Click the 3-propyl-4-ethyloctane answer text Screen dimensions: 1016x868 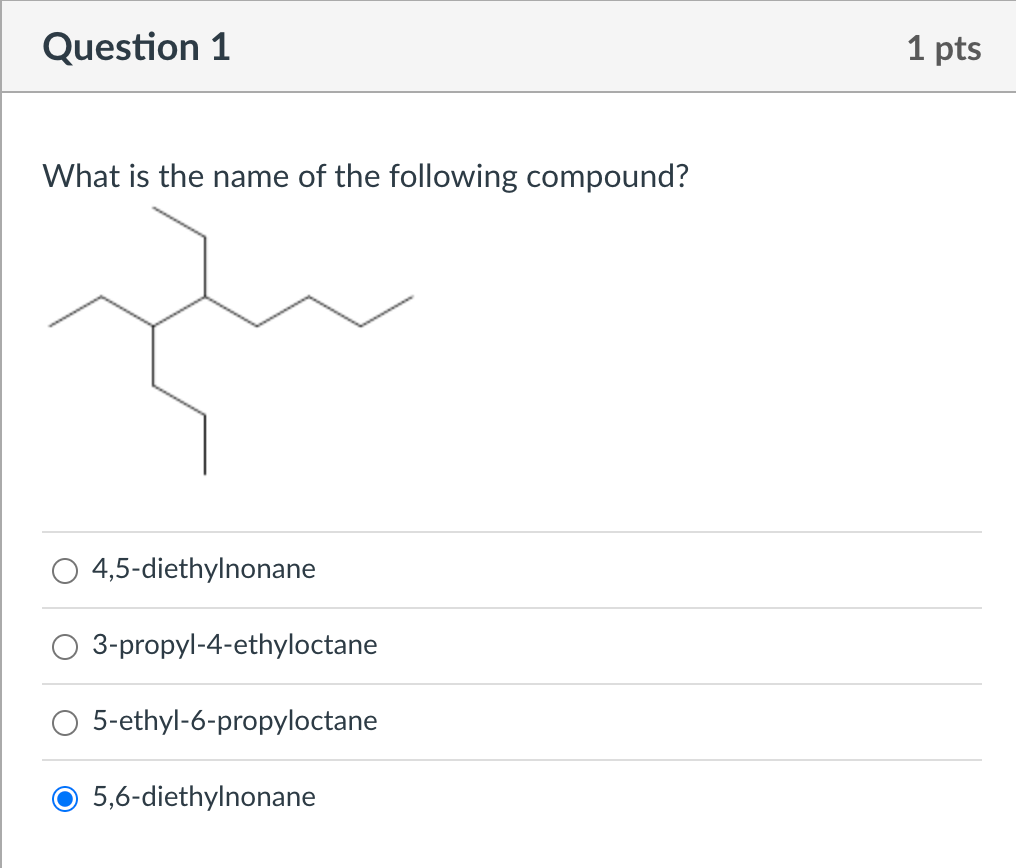(x=234, y=646)
